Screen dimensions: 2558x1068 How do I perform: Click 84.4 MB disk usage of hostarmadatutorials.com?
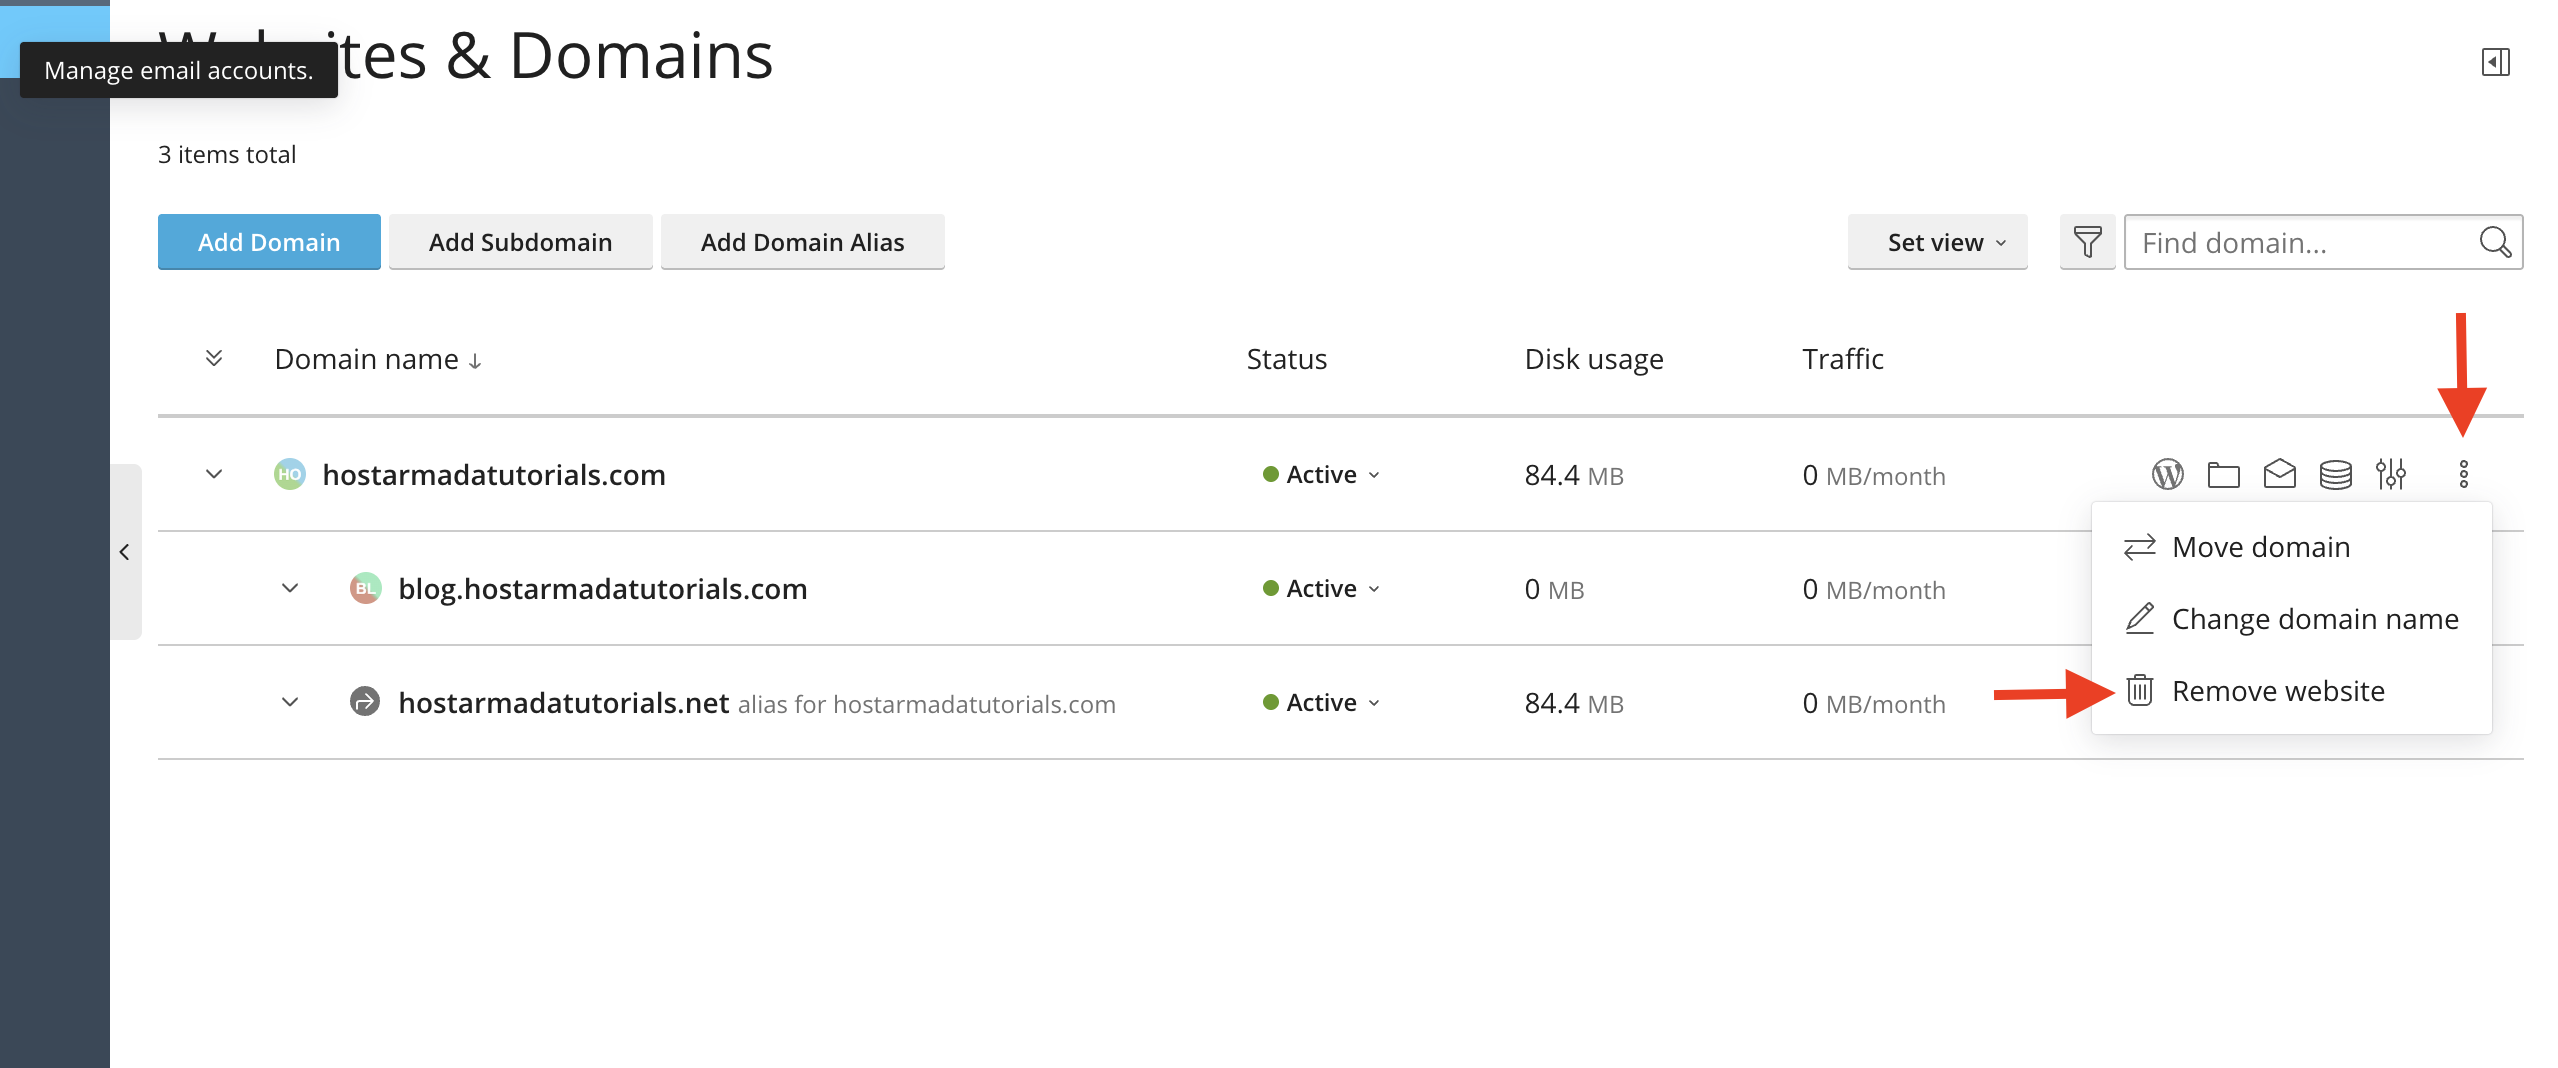[x=1574, y=476]
